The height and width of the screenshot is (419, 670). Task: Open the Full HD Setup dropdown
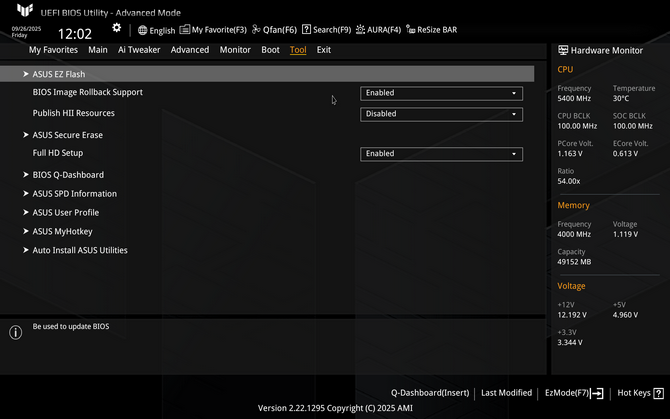pos(441,154)
